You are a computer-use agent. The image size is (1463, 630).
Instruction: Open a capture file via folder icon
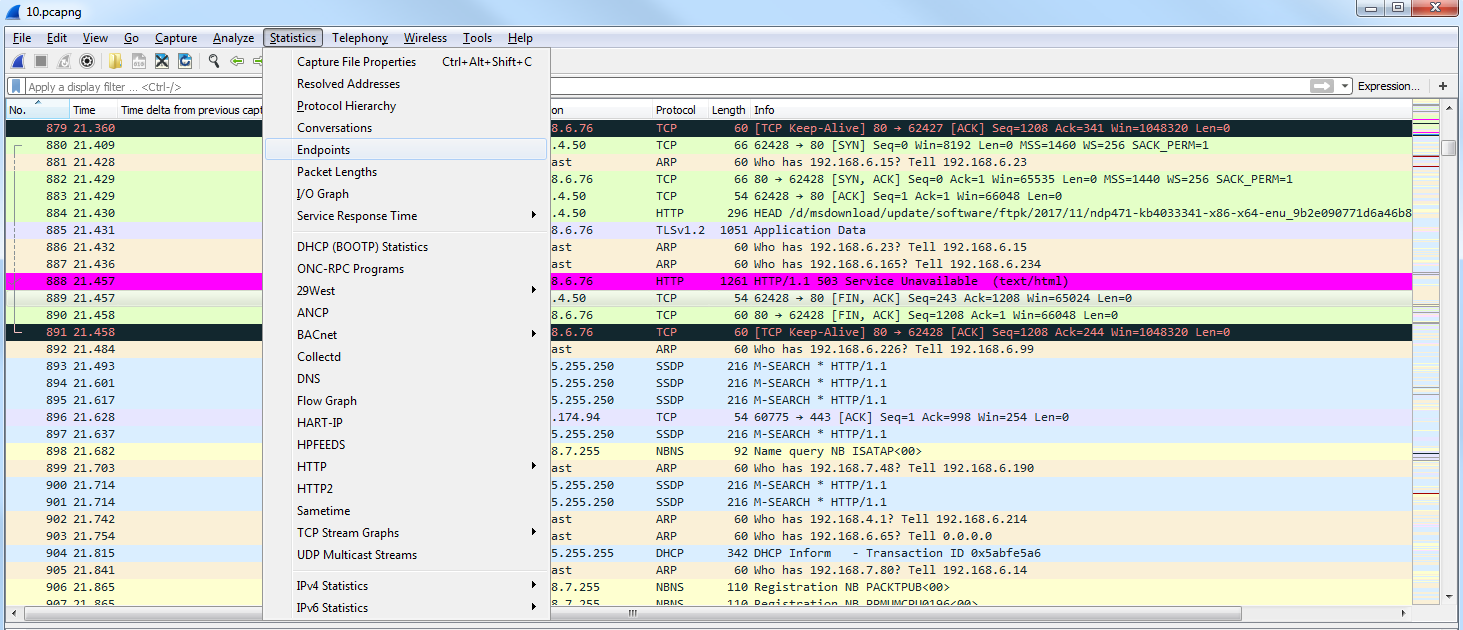(x=116, y=61)
